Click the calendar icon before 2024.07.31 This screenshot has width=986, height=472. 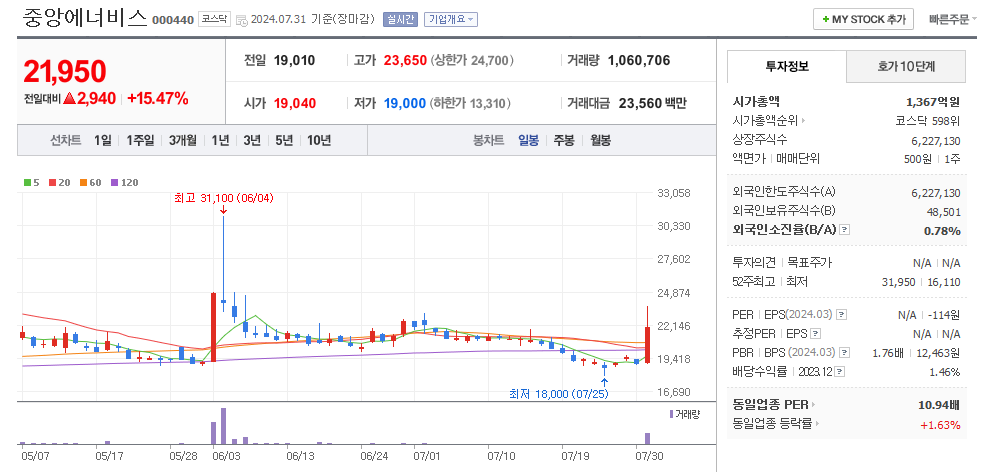pyautogui.click(x=241, y=20)
